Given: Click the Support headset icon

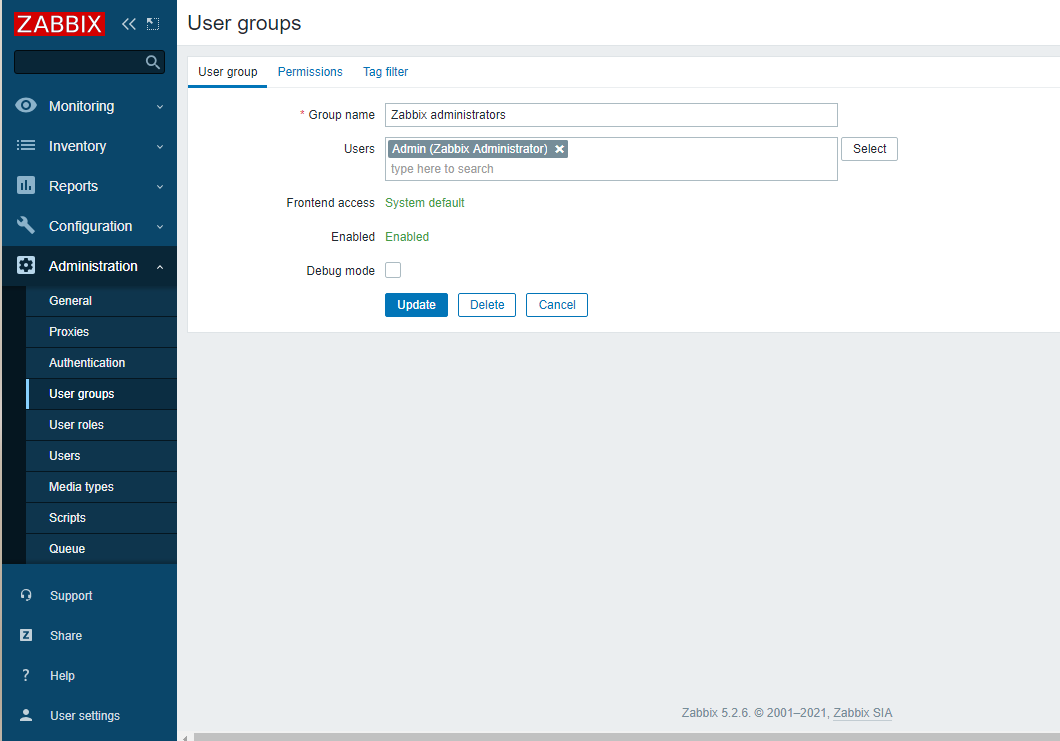Looking at the screenshot, I should pyautogui.click(x=26, y=595).
